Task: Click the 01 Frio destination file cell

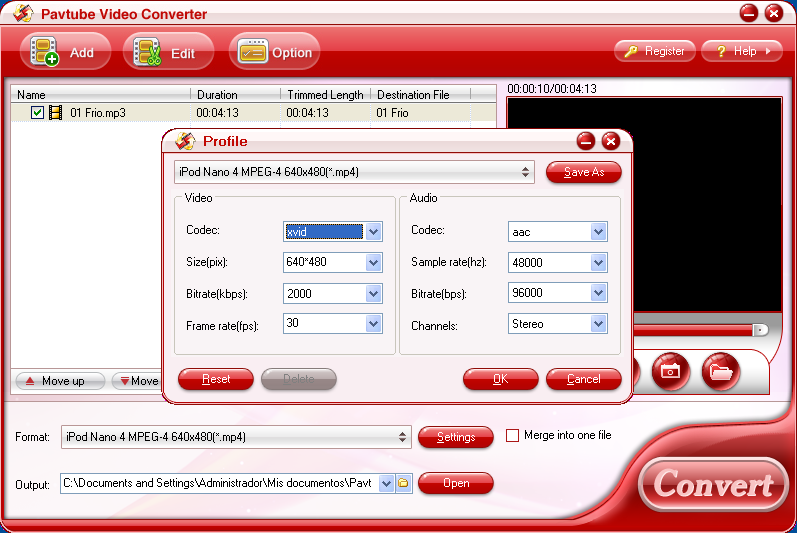Action: coord(392,112)
